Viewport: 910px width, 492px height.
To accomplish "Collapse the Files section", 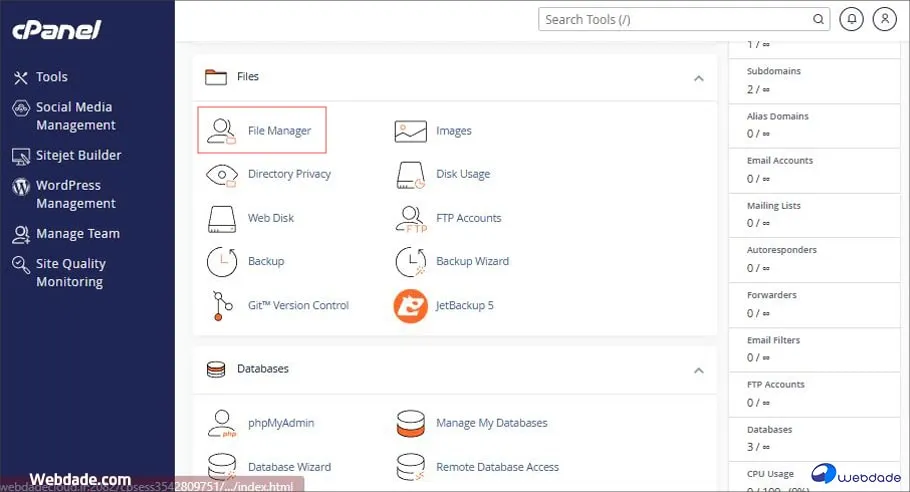I will 698,78.
